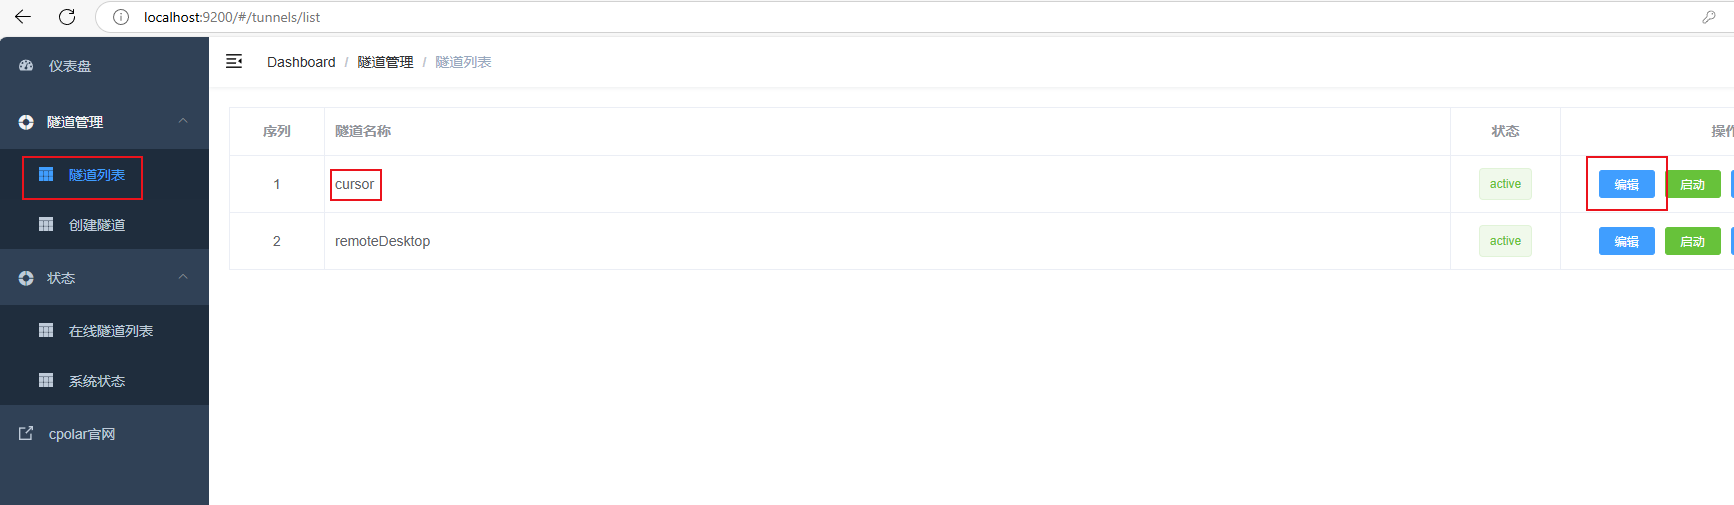Collapse the 状态 menu chevron
Image resolution: width=1734 pixels, height=505 pixels.
click(x=183, y=277)
